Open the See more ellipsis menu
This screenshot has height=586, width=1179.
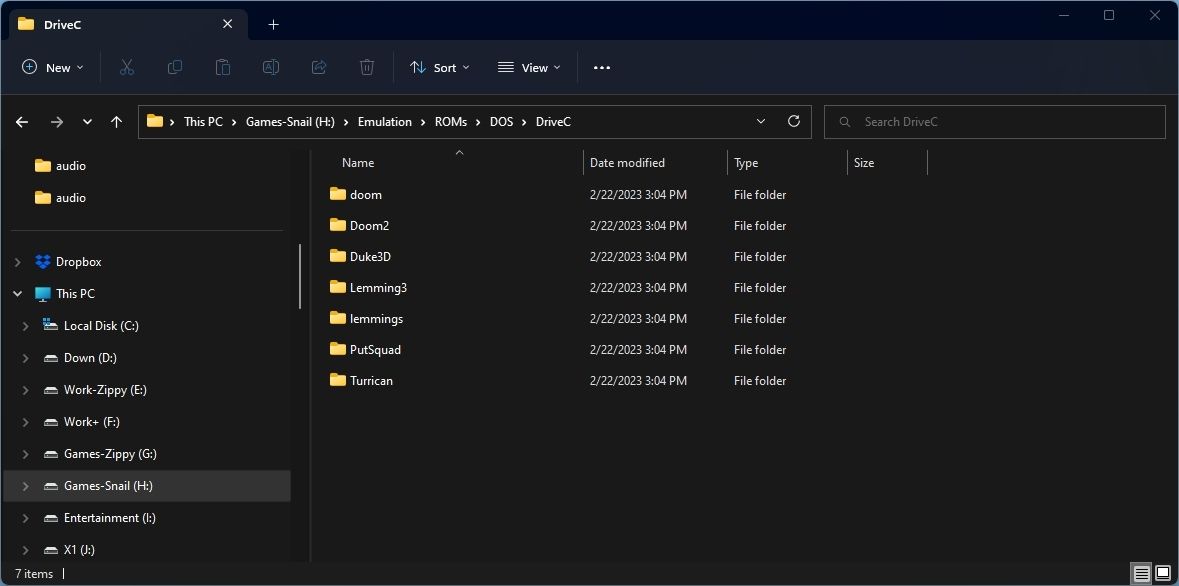pos(601,67)
